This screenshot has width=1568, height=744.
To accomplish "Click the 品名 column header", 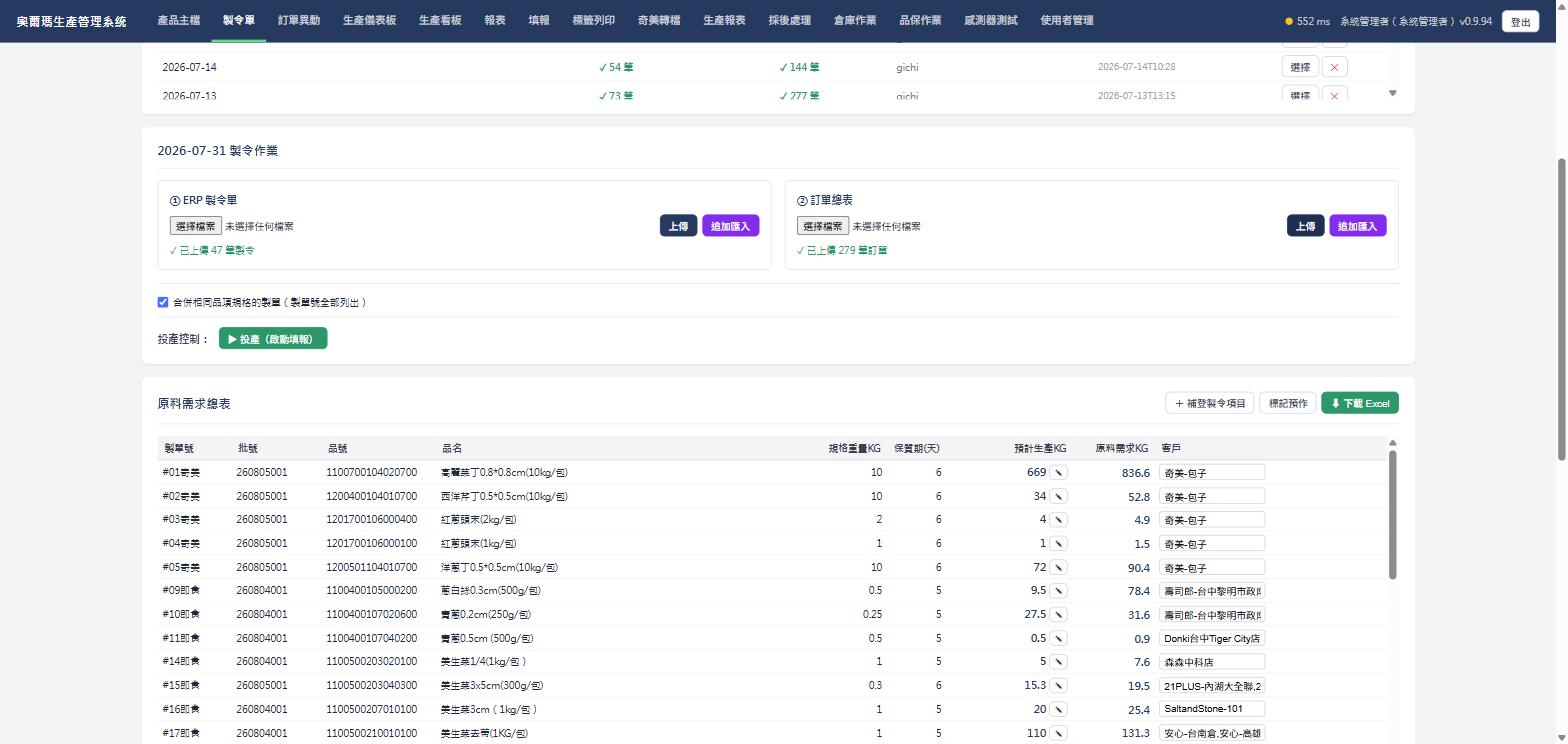I will tap(452, 448).
